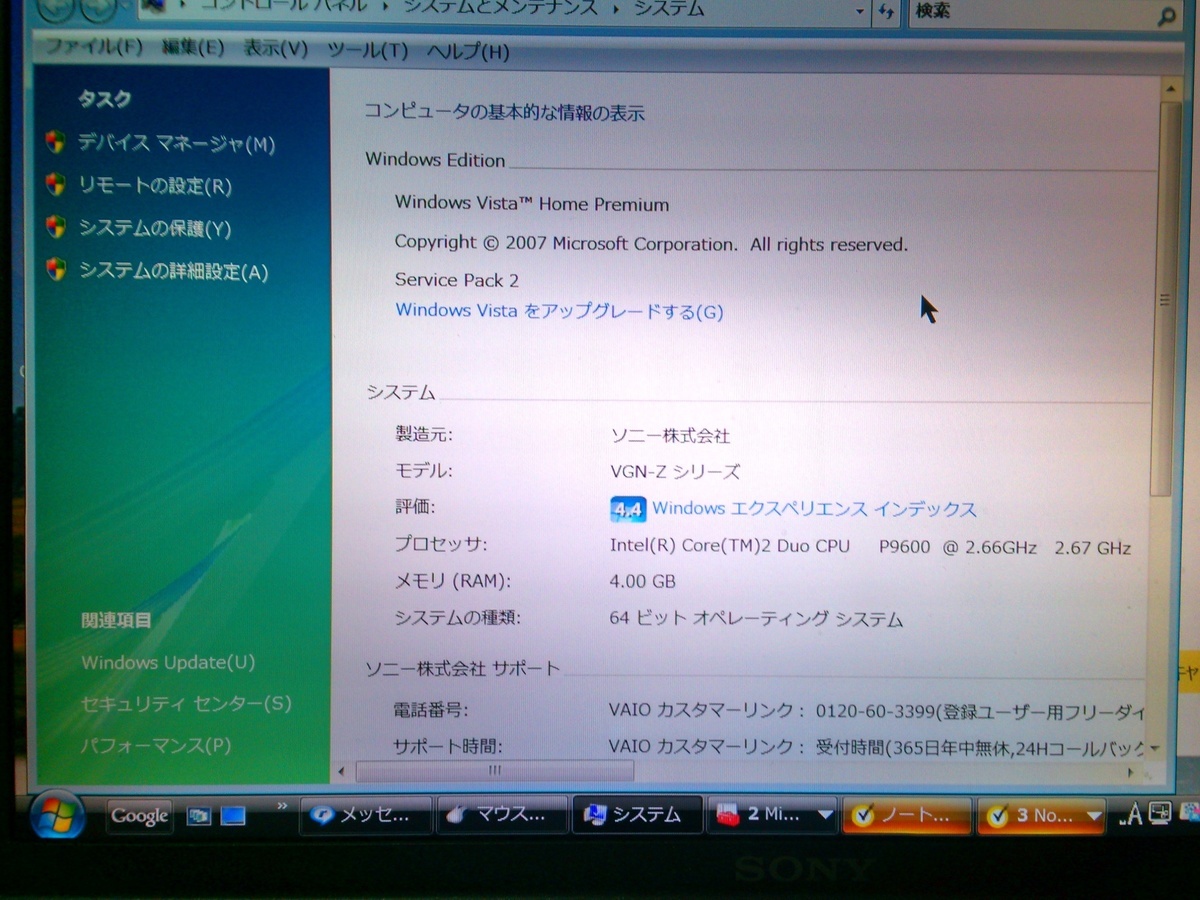The image size is (1200, 900).
Task: Open デバイス マネージャ(M) task link
Action: [176, 144]
